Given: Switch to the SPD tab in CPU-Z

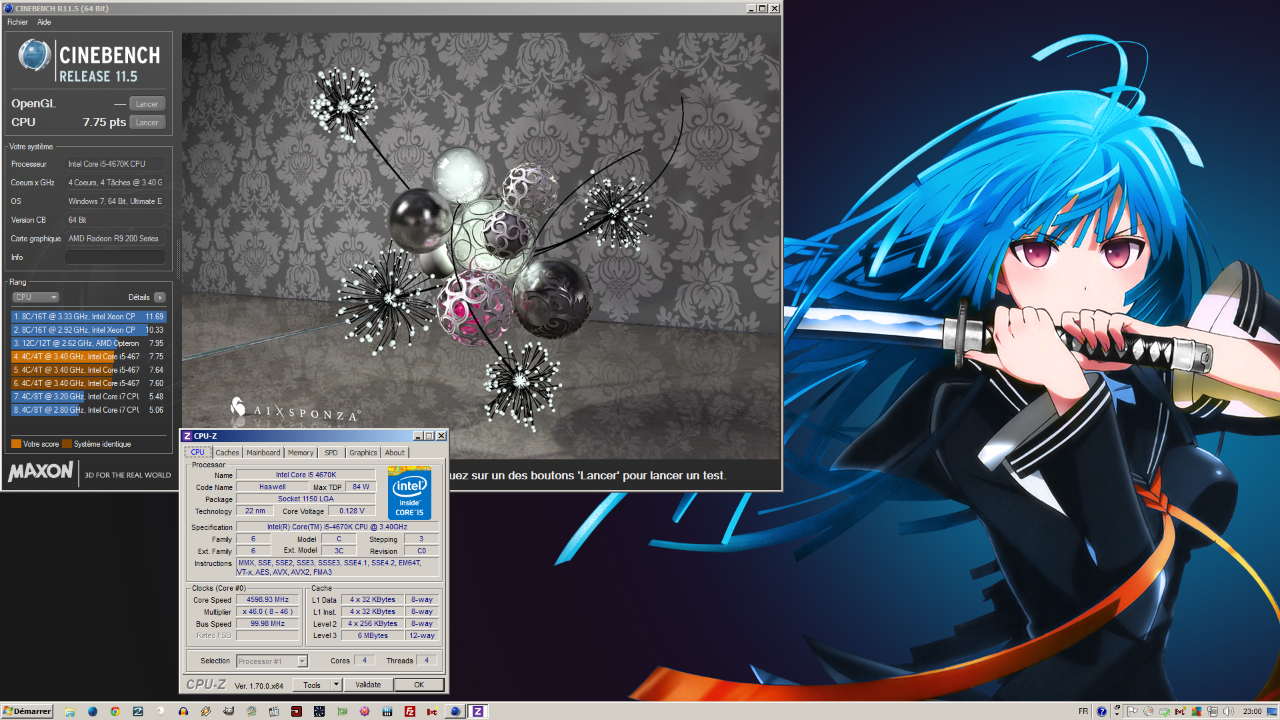Looking at the screenshot, I should tap(331, 452).
